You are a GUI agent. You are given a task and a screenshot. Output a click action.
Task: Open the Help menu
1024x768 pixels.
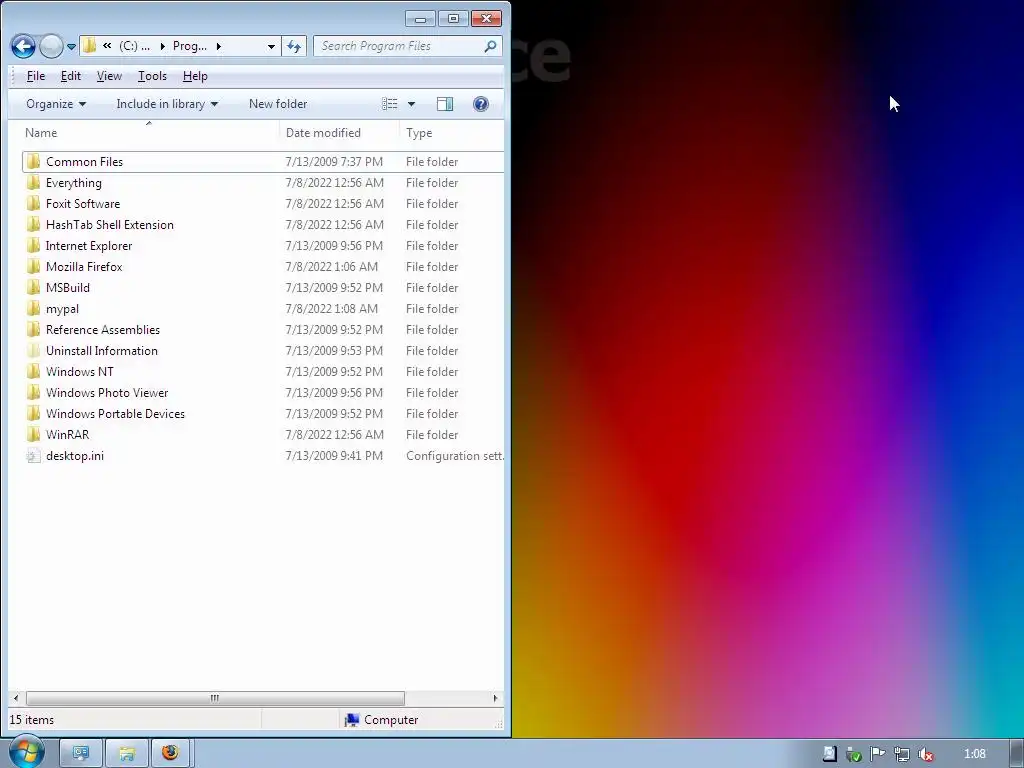[195, 76]
